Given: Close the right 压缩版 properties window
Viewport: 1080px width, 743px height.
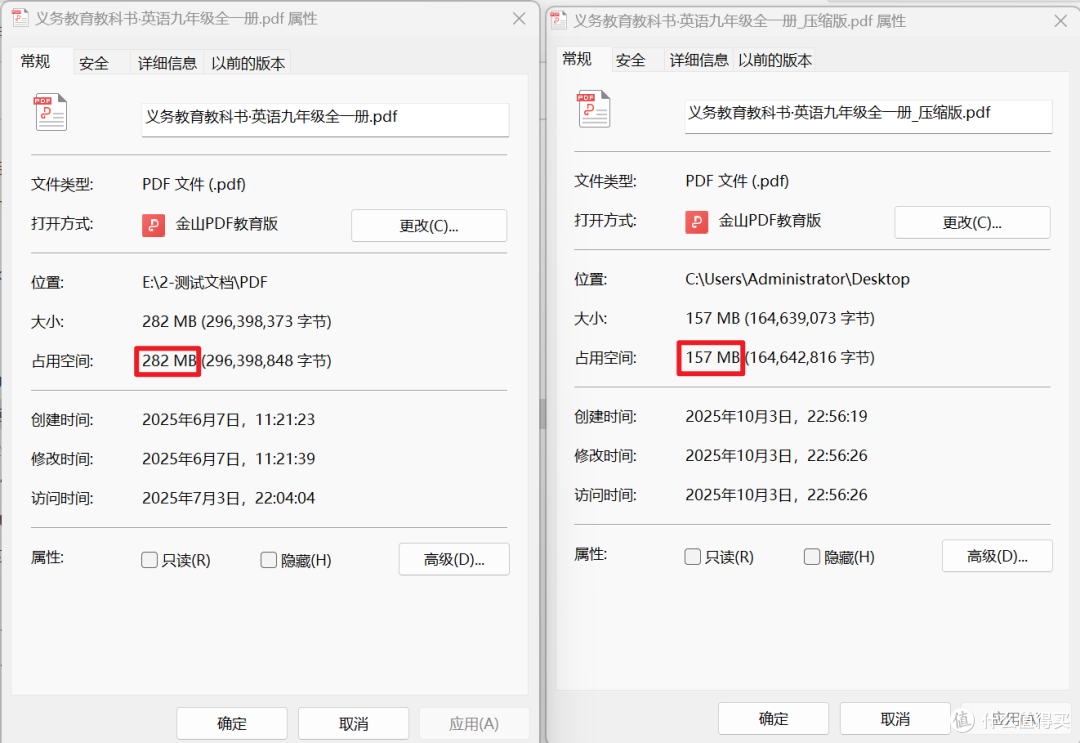Looking at the screenshot, I should [1061, 21].
